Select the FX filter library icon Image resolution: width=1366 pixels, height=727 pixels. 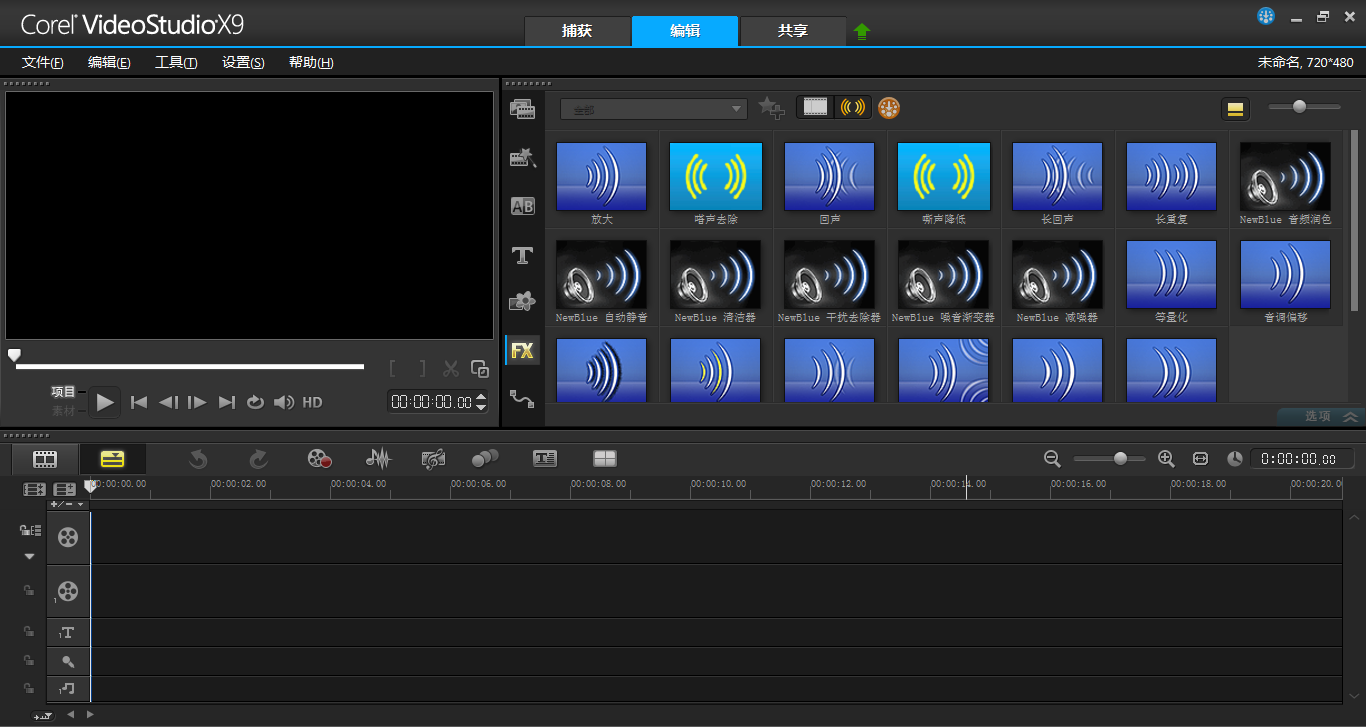click(522, 350)
